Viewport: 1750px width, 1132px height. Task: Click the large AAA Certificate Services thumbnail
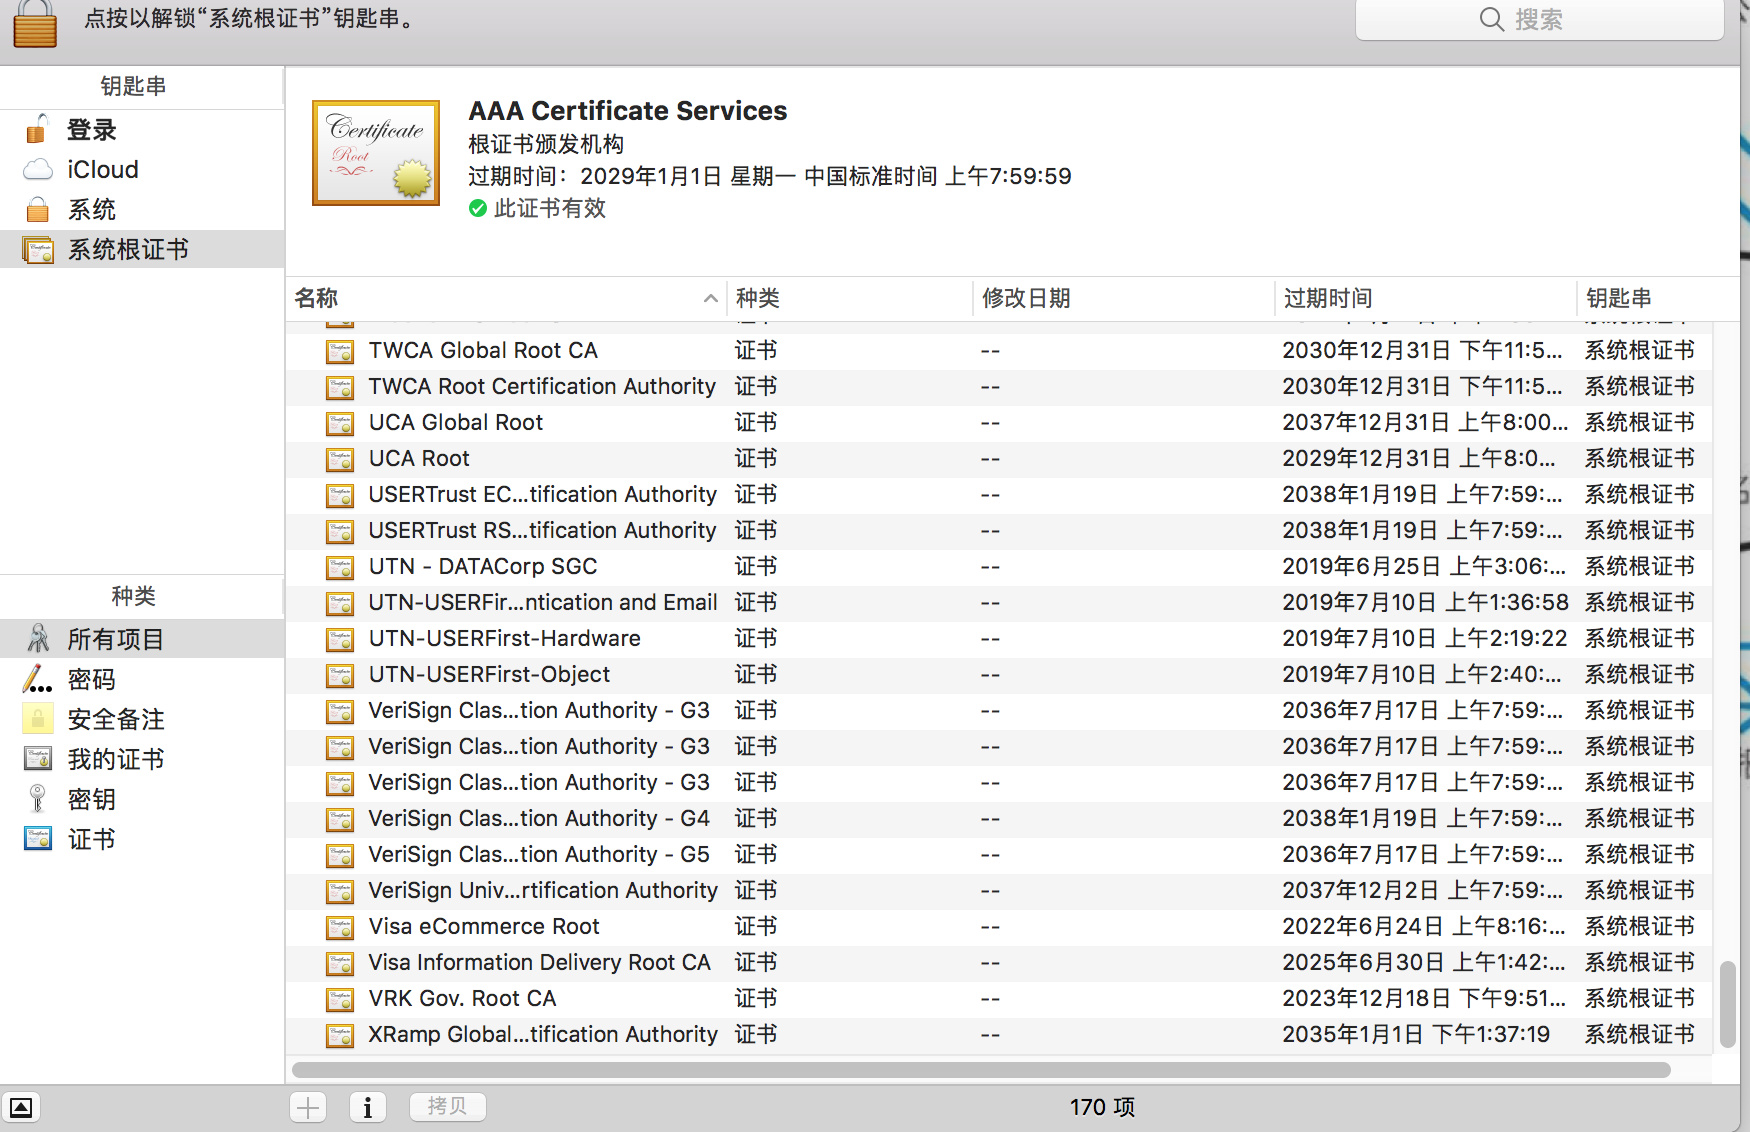click(376, 153)
